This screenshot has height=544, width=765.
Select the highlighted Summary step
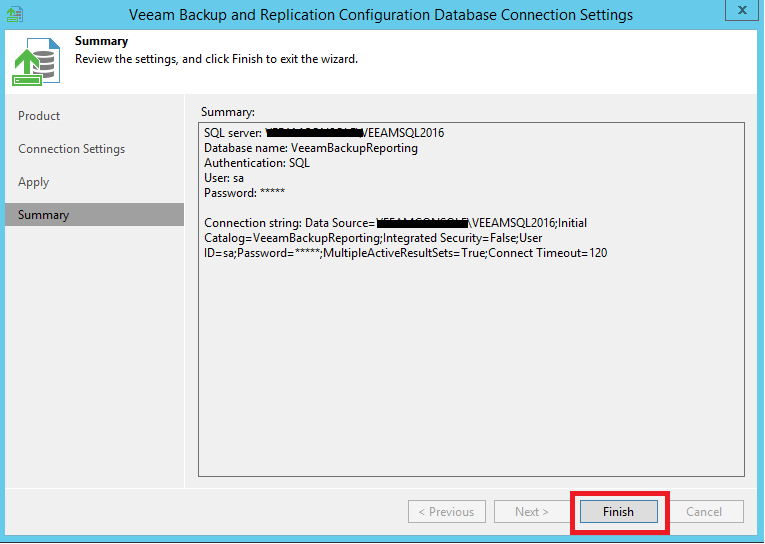coord(43,215)
